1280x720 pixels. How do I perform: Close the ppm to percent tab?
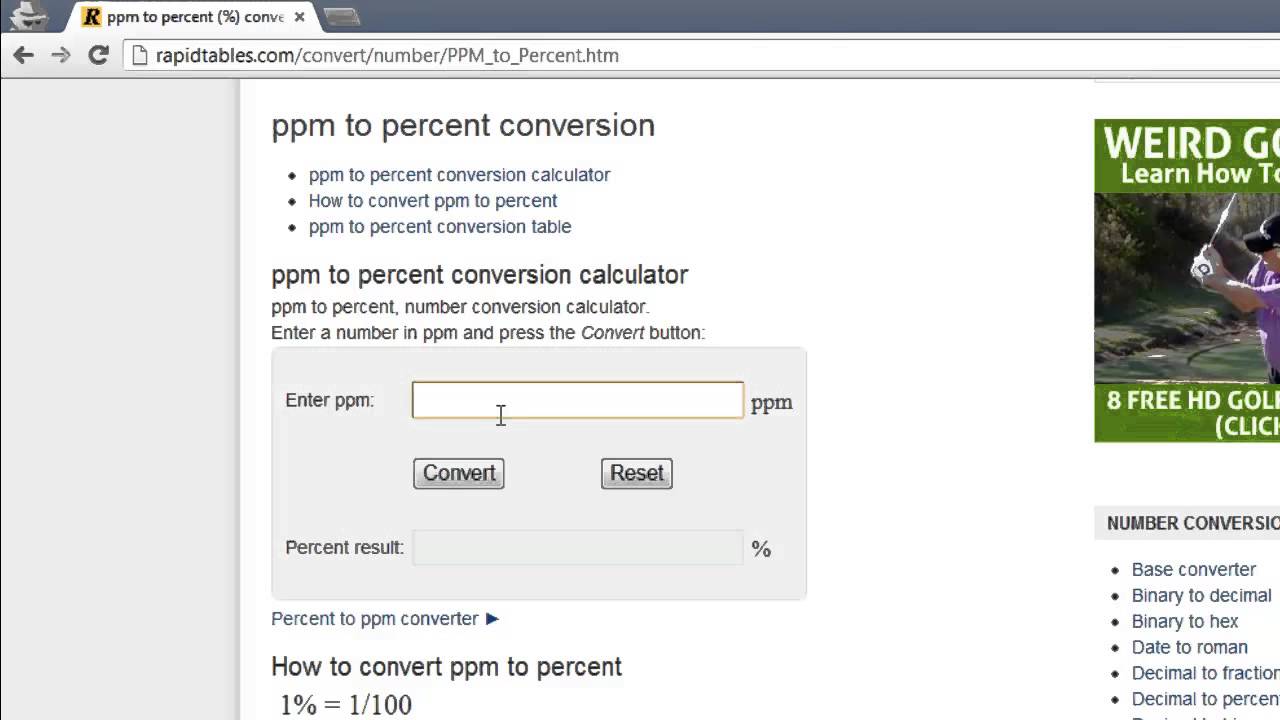(299, 17)
